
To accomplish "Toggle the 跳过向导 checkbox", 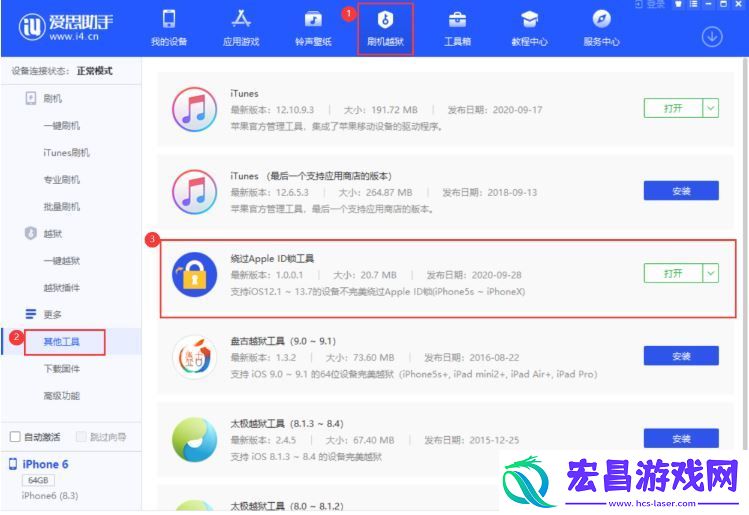I will coord(81,437).
